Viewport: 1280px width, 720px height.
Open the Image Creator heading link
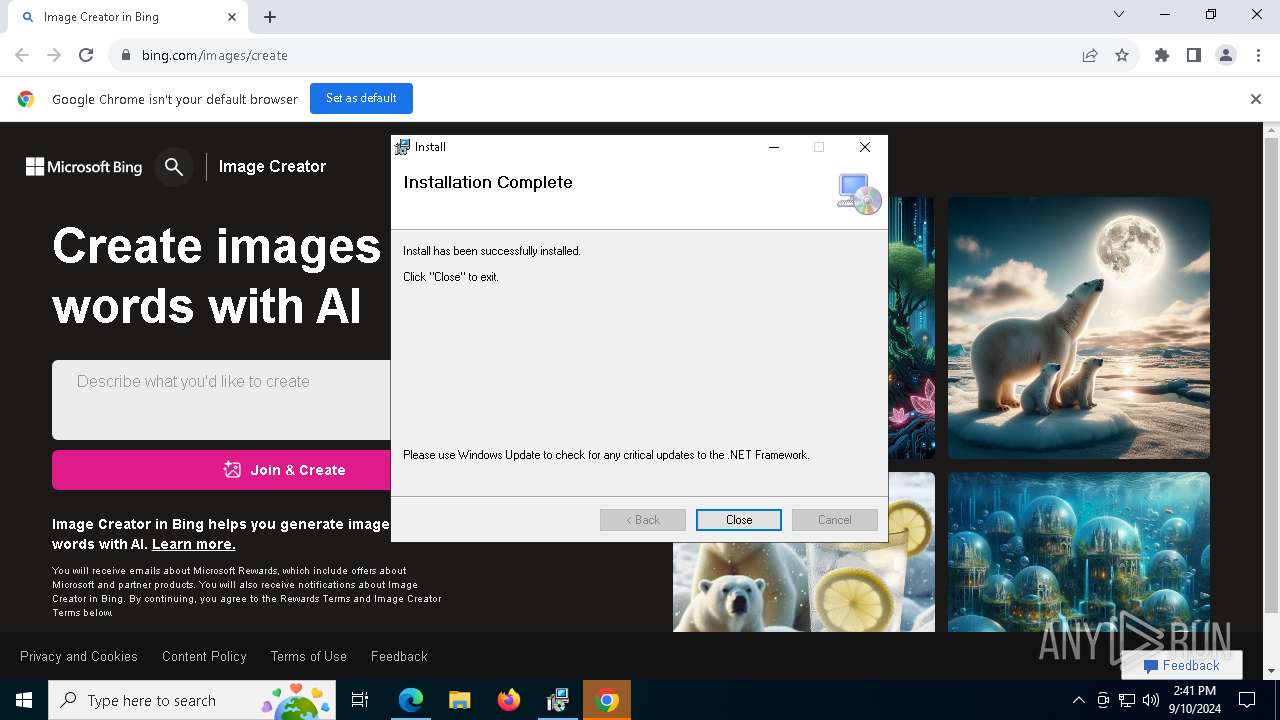[x=272, y=167]
